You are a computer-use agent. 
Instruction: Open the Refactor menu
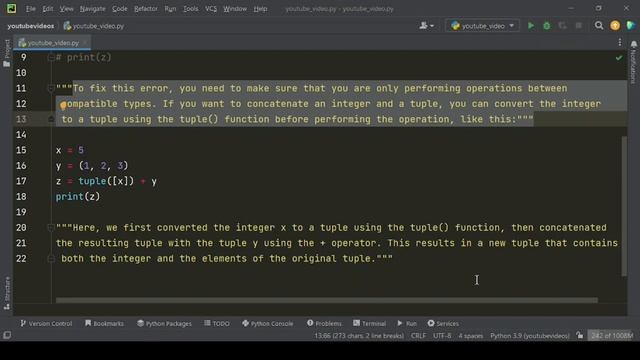click(x=146, y=9)
